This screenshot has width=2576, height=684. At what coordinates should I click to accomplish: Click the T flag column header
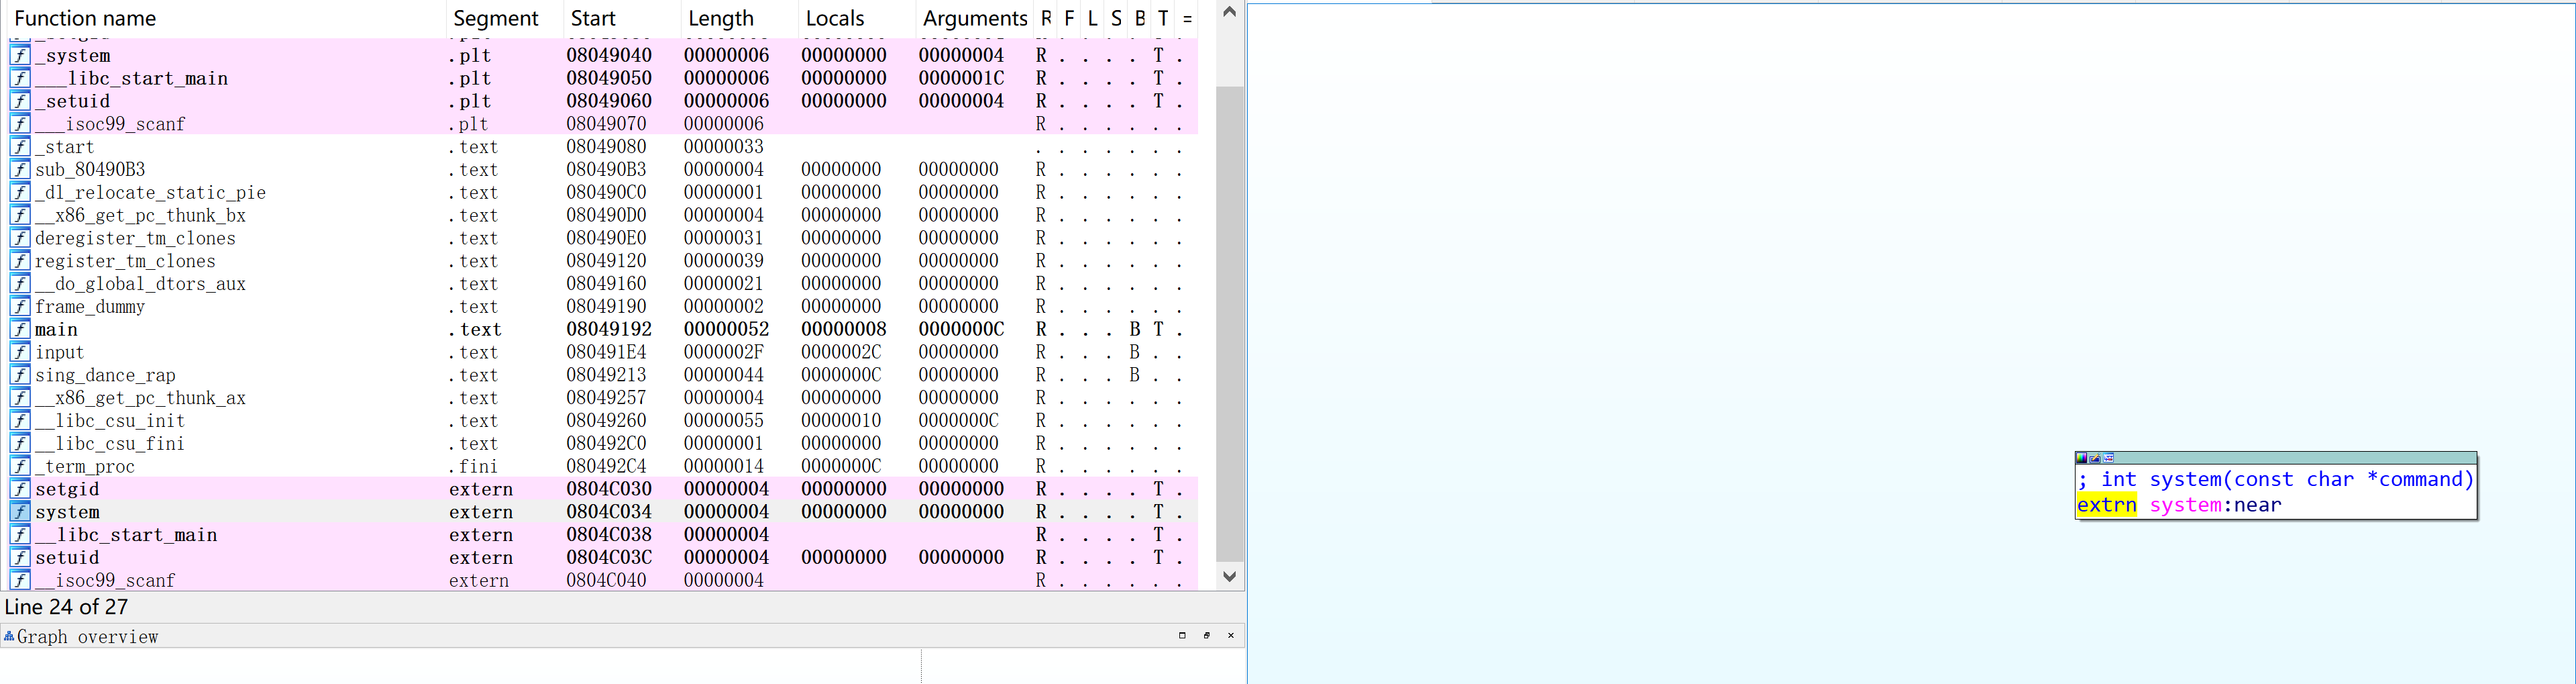coord(1163,18)
